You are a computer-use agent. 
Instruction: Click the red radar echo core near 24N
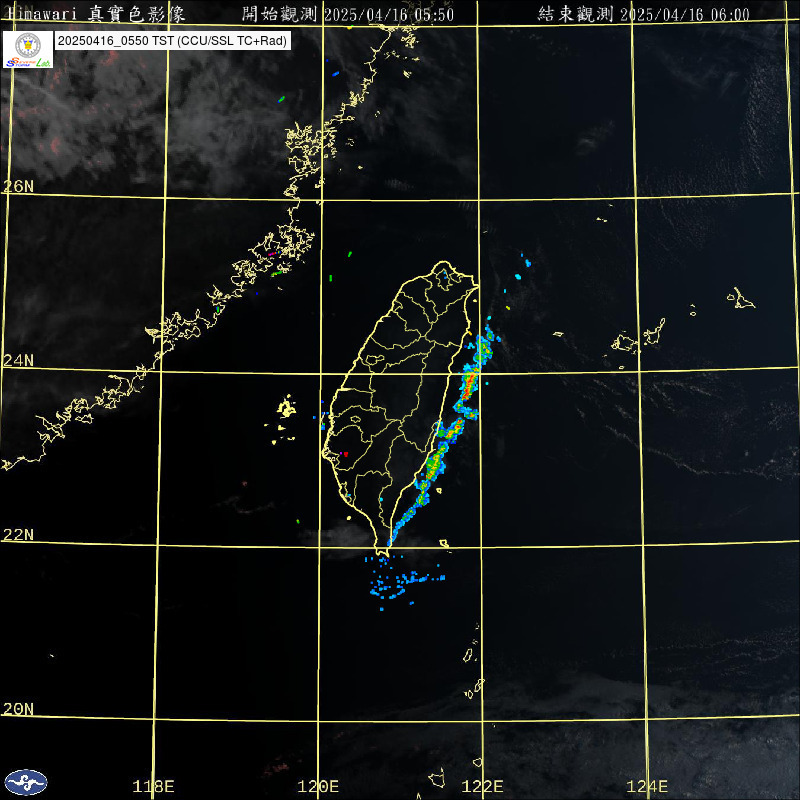[468, 385]
